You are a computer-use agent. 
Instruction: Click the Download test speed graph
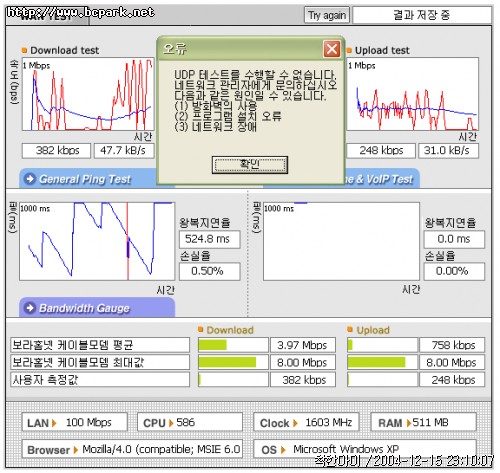click(x=88, y=94)
